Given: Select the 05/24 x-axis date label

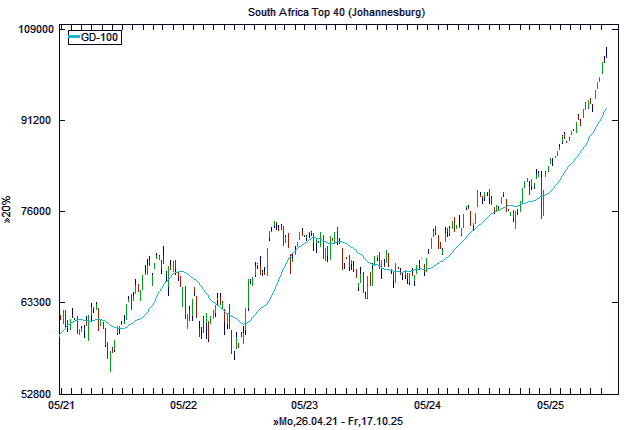Looking at the screenshot, I should tap(427, 406).
